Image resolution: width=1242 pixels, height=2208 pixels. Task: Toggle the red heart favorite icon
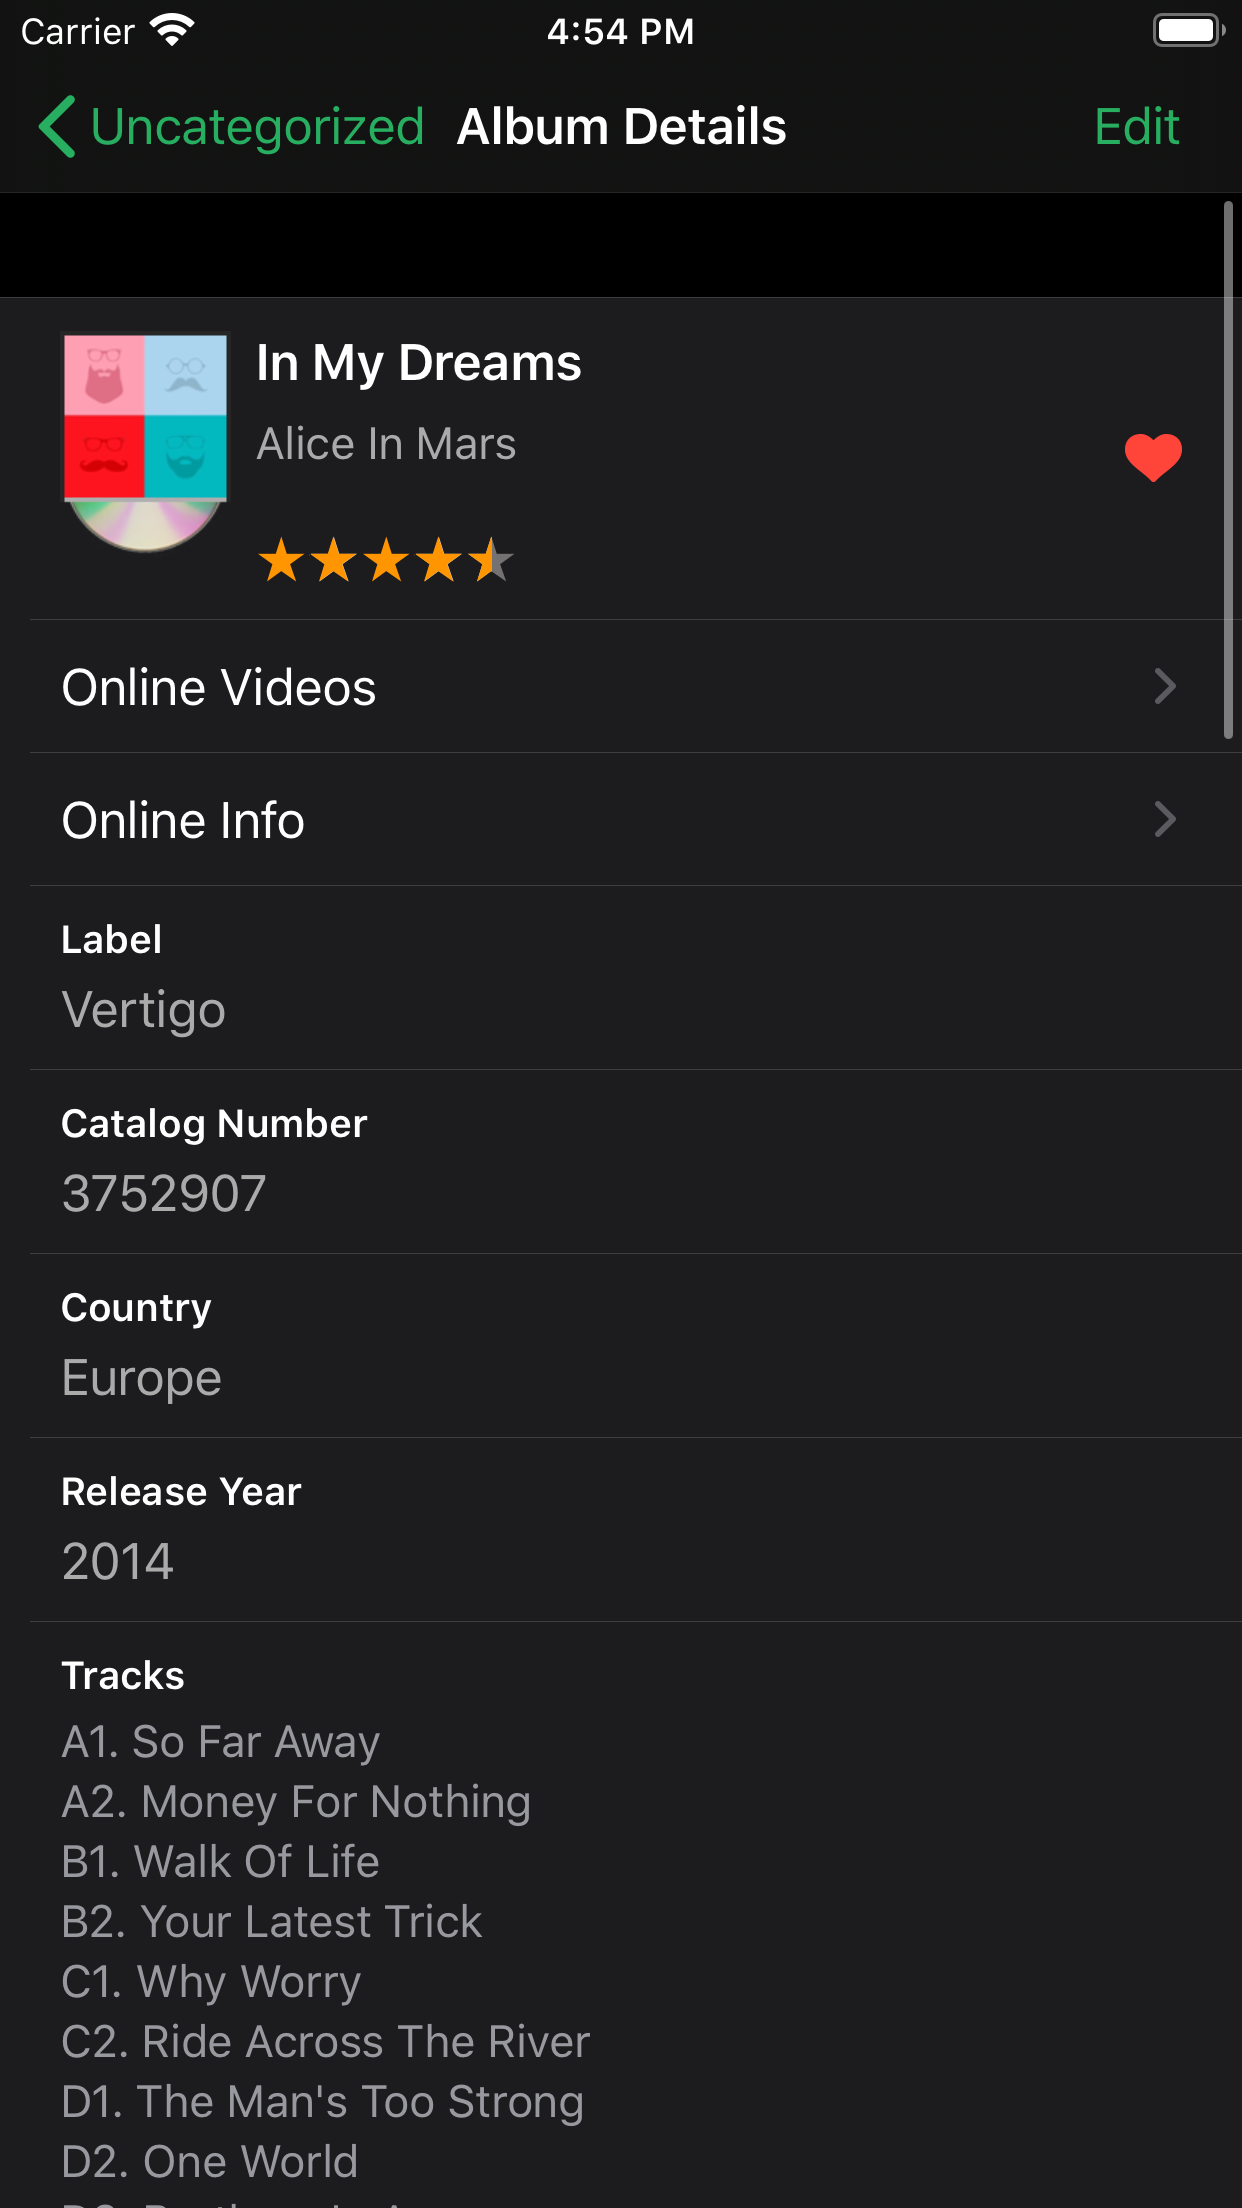(x=1153, y=458)
